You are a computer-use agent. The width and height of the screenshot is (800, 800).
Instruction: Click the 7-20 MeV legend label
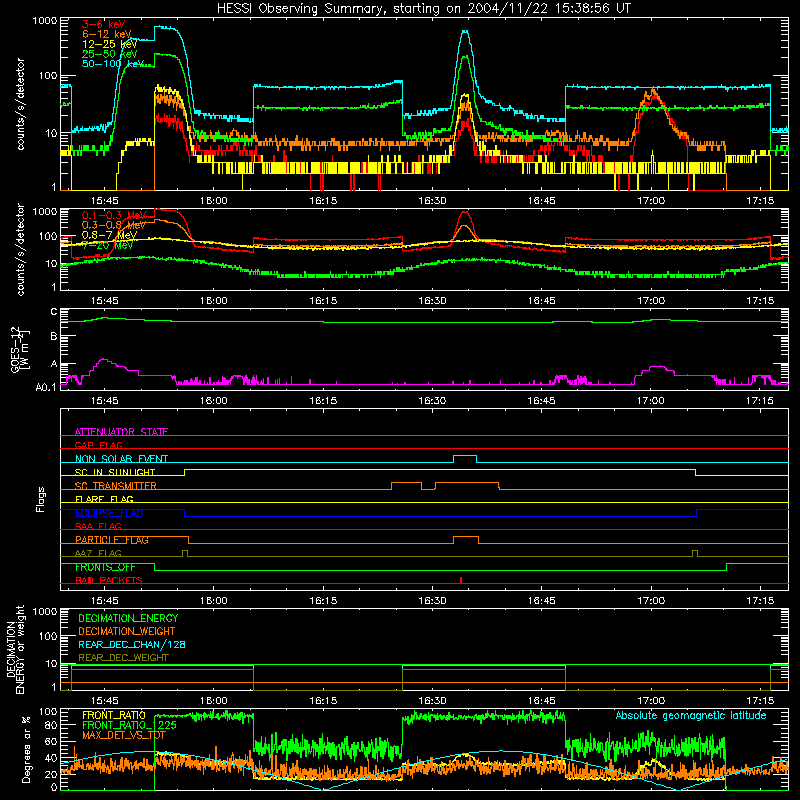[107, 245]
